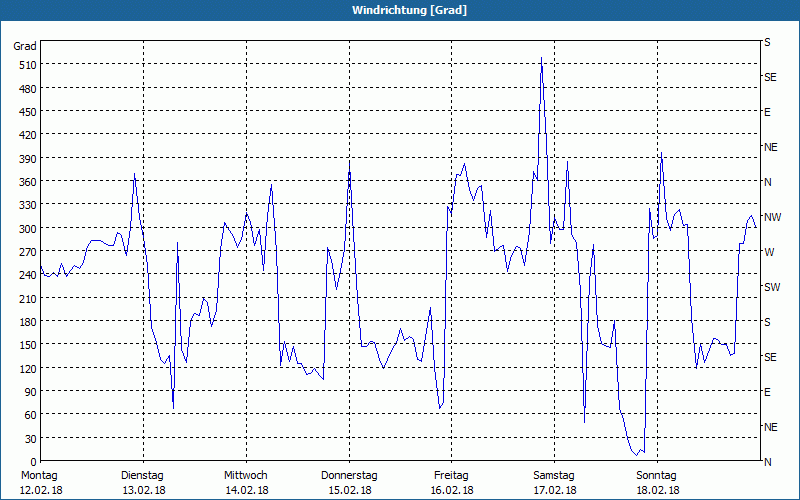This screenshot has width=800, height=500.
Task: Click the Grad axis unit label
Action: 25,46
